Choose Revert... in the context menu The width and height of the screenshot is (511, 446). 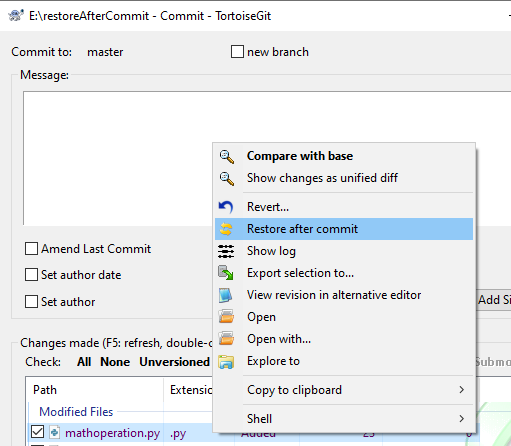pos(344,207)
